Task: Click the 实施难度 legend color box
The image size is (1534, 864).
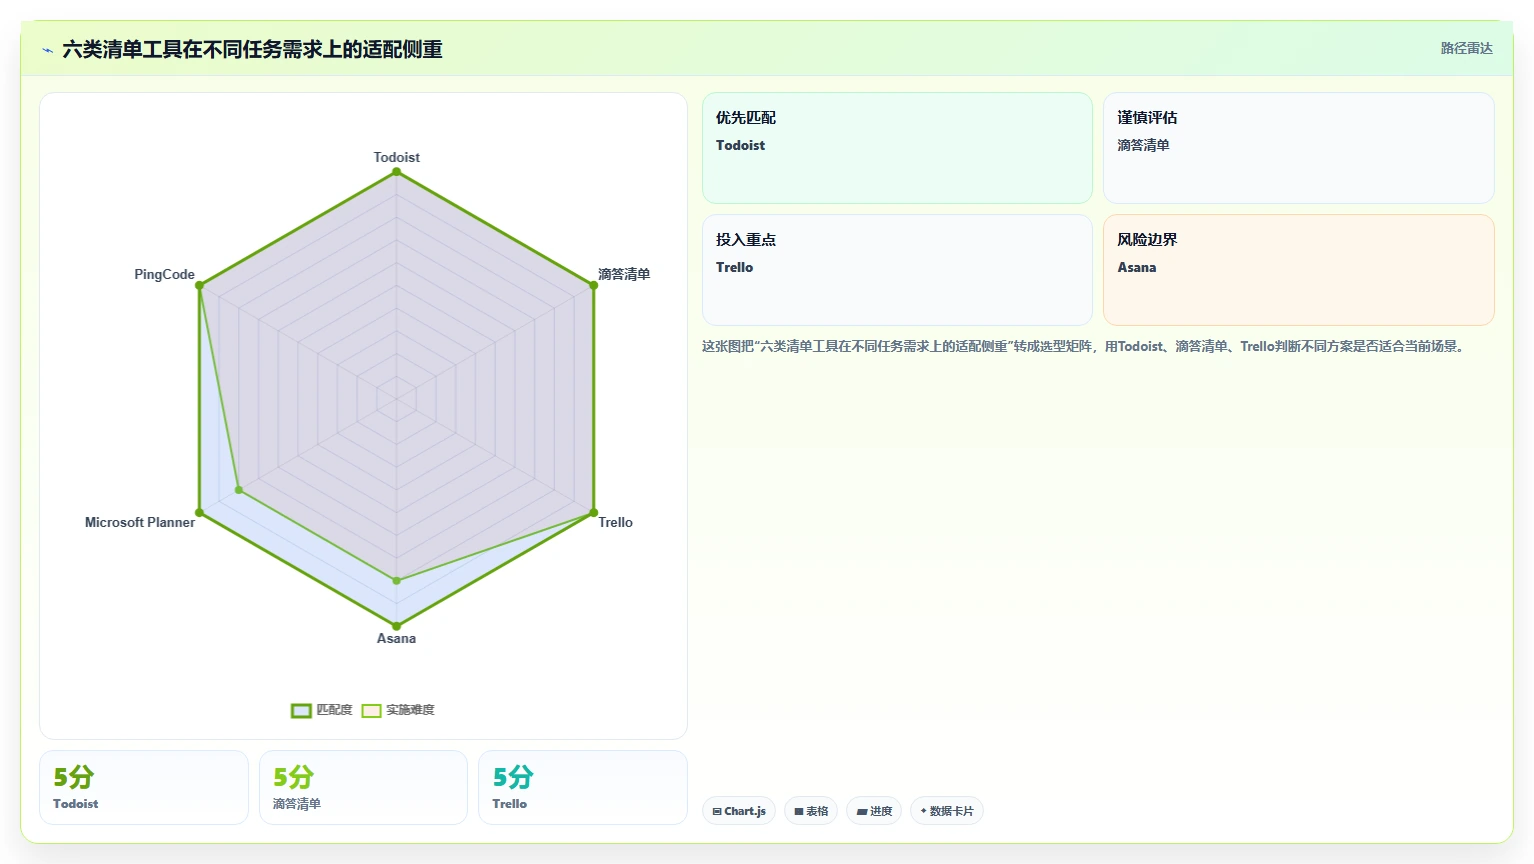Action: 371,711
